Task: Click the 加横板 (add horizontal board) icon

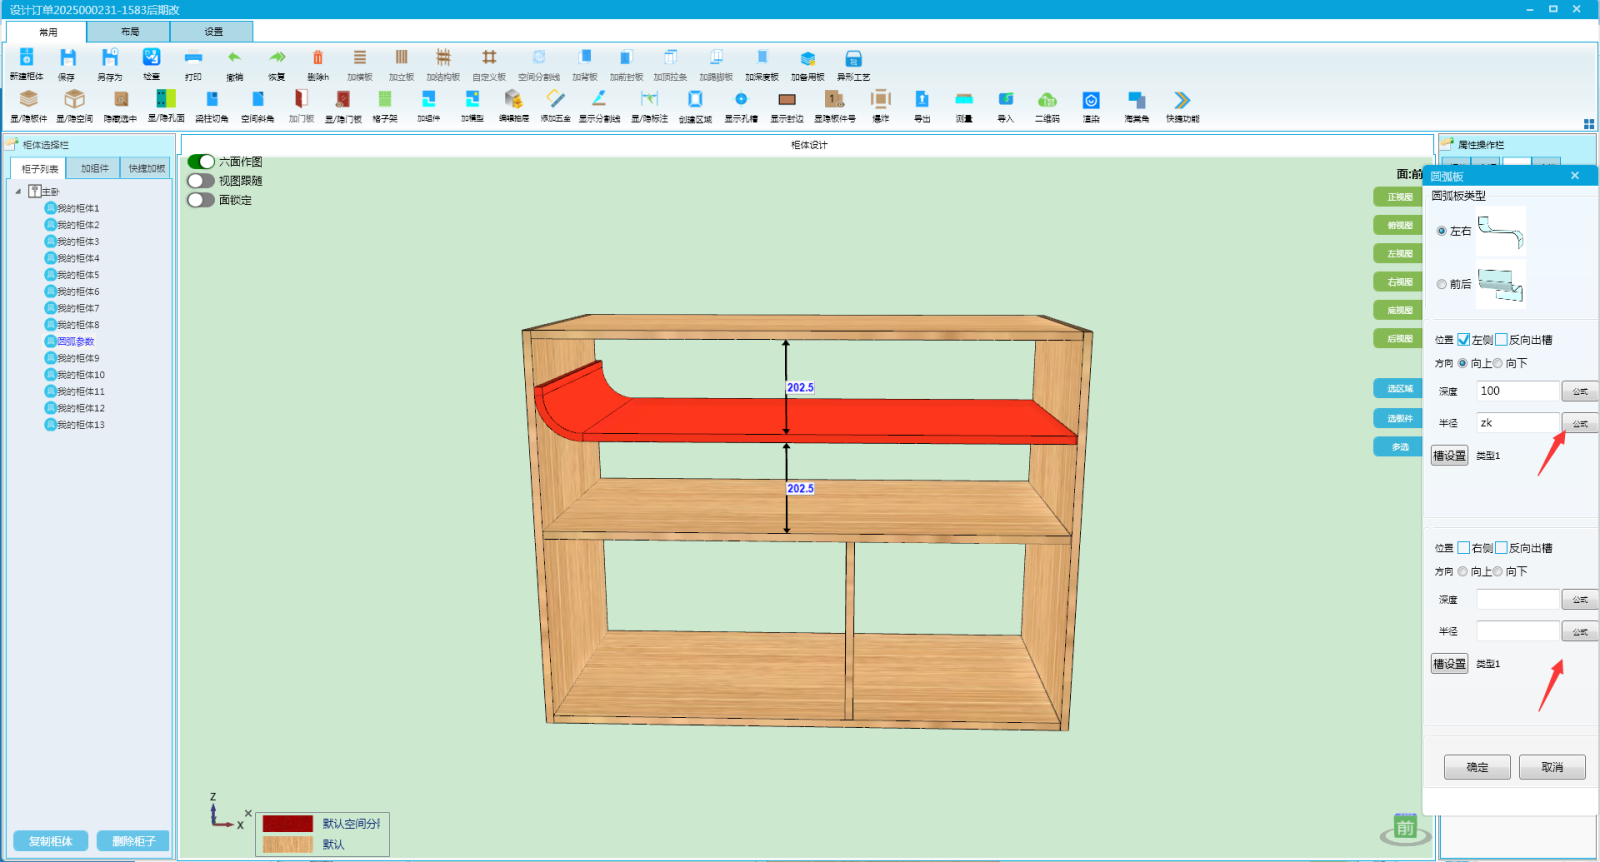Action: pos(360,59)
